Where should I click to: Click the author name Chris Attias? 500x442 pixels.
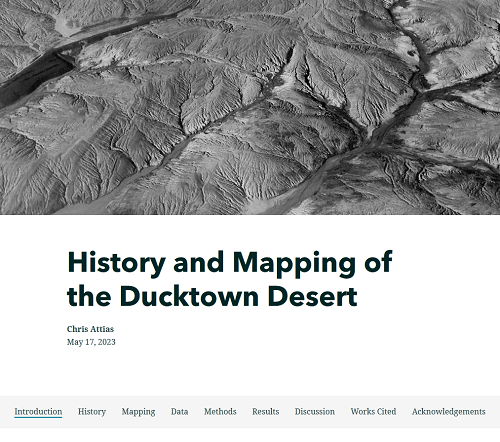point(90,329)
